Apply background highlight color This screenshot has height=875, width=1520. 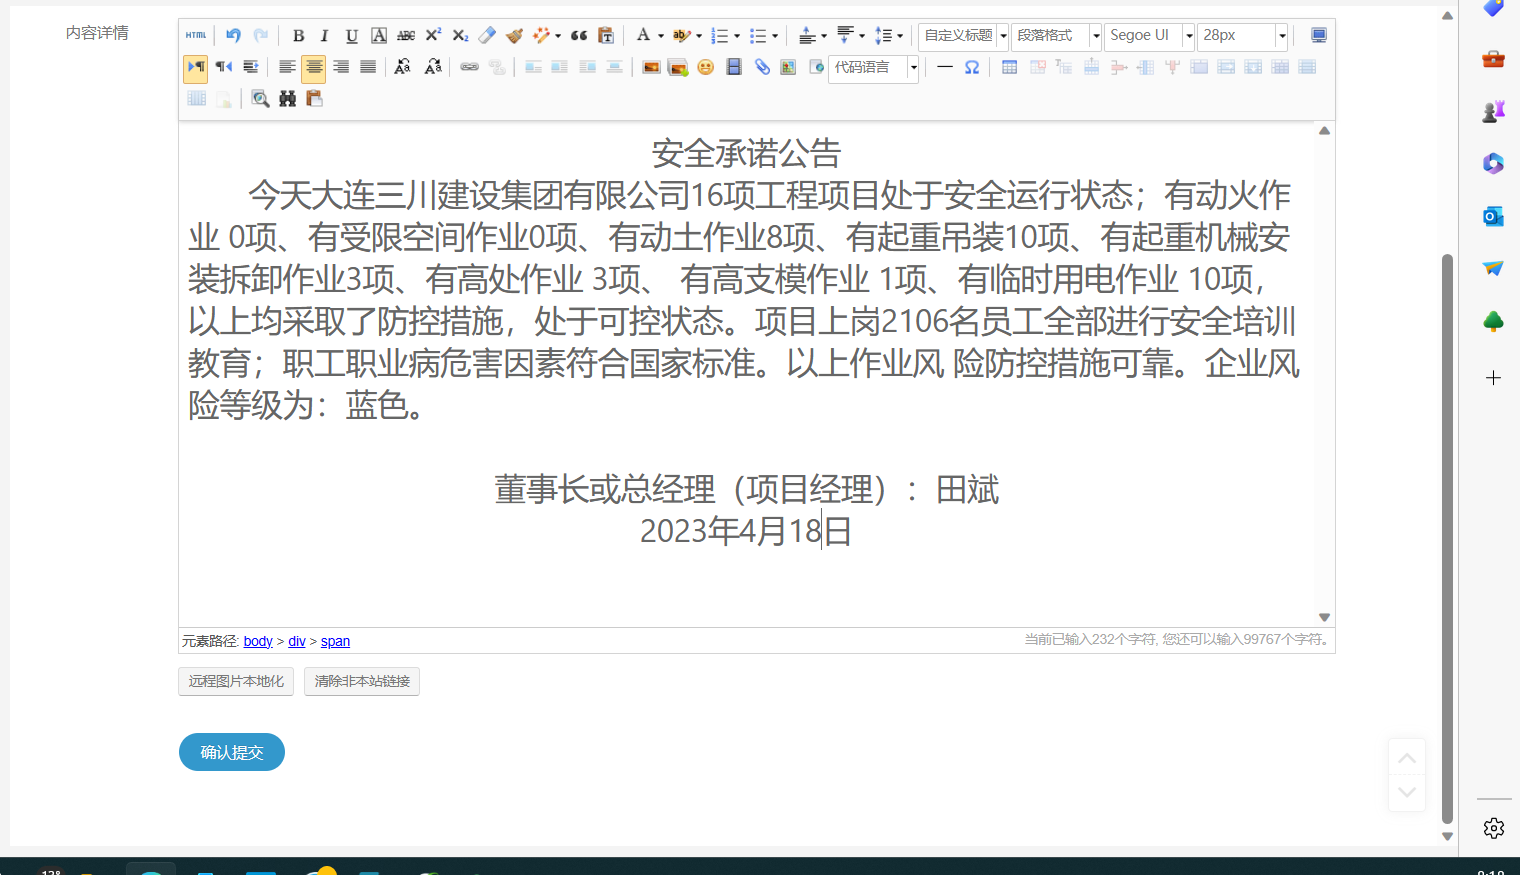681,36
